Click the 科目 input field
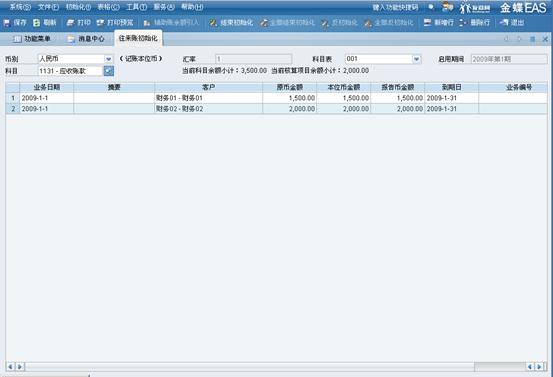This screenshot has height=377, width=553. [x=71, y=71]
